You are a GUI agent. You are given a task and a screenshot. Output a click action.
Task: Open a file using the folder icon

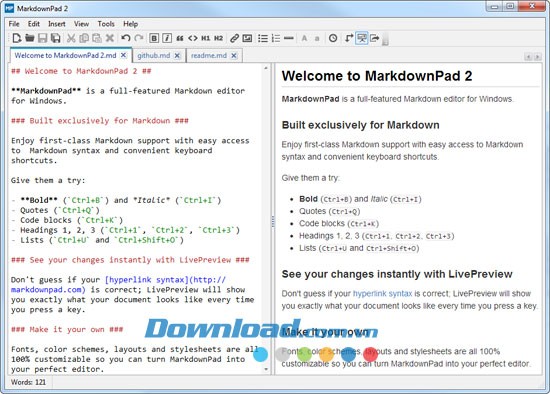pyautogui.click(x=29, y=38)
